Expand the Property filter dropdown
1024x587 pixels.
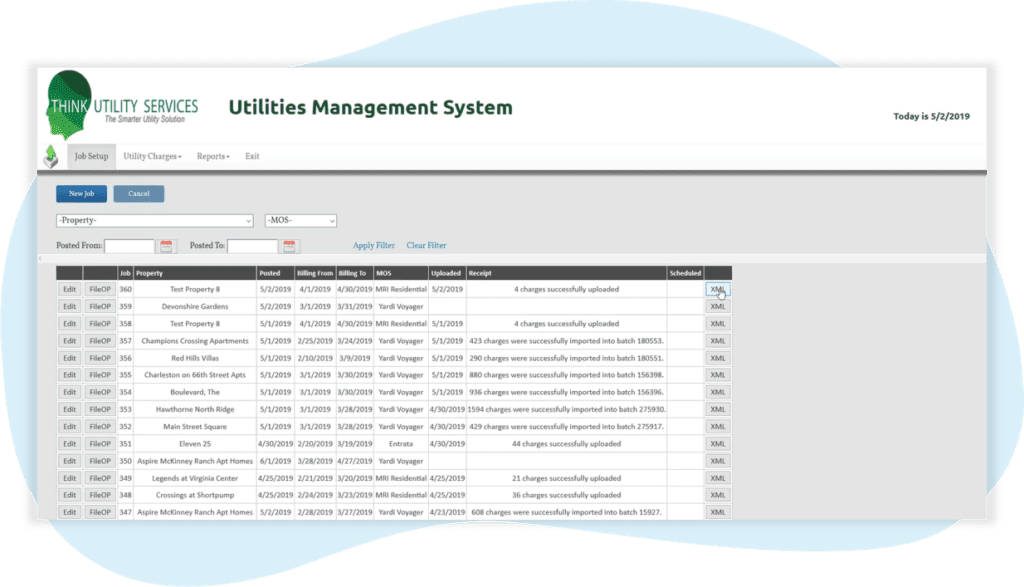154,220
